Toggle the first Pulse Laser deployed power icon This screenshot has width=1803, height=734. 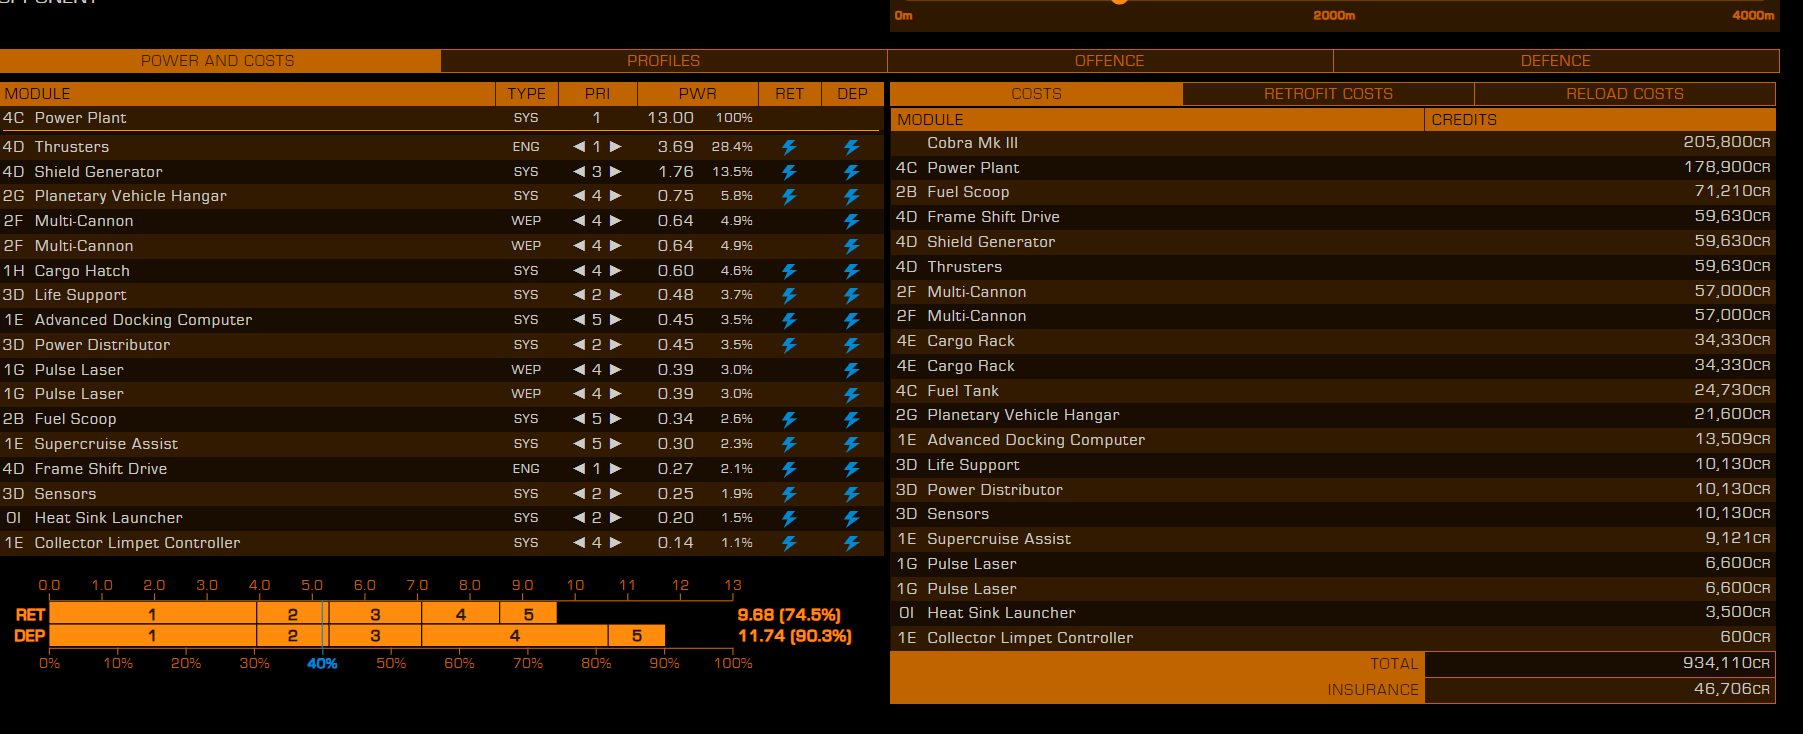(x=852, y=370)
